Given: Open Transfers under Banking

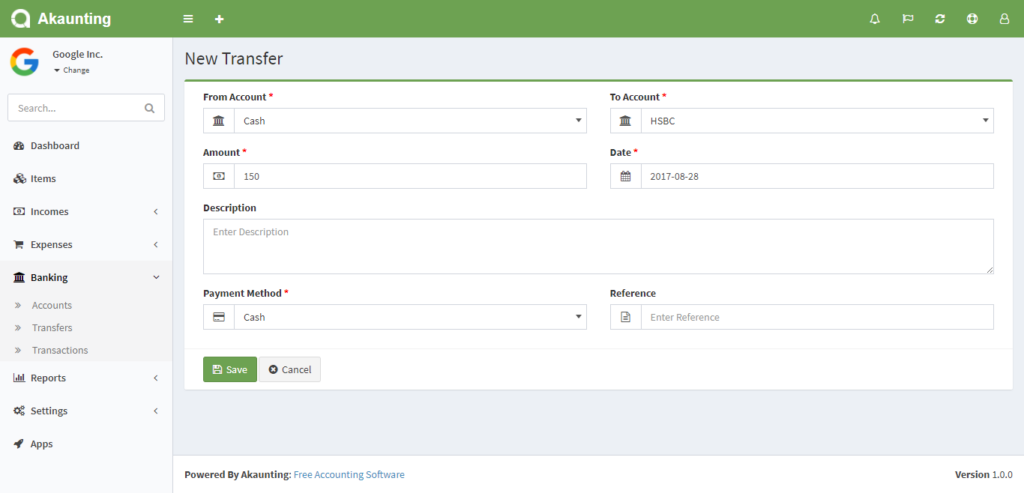Looking at the screenshot, I should point(52,328).
